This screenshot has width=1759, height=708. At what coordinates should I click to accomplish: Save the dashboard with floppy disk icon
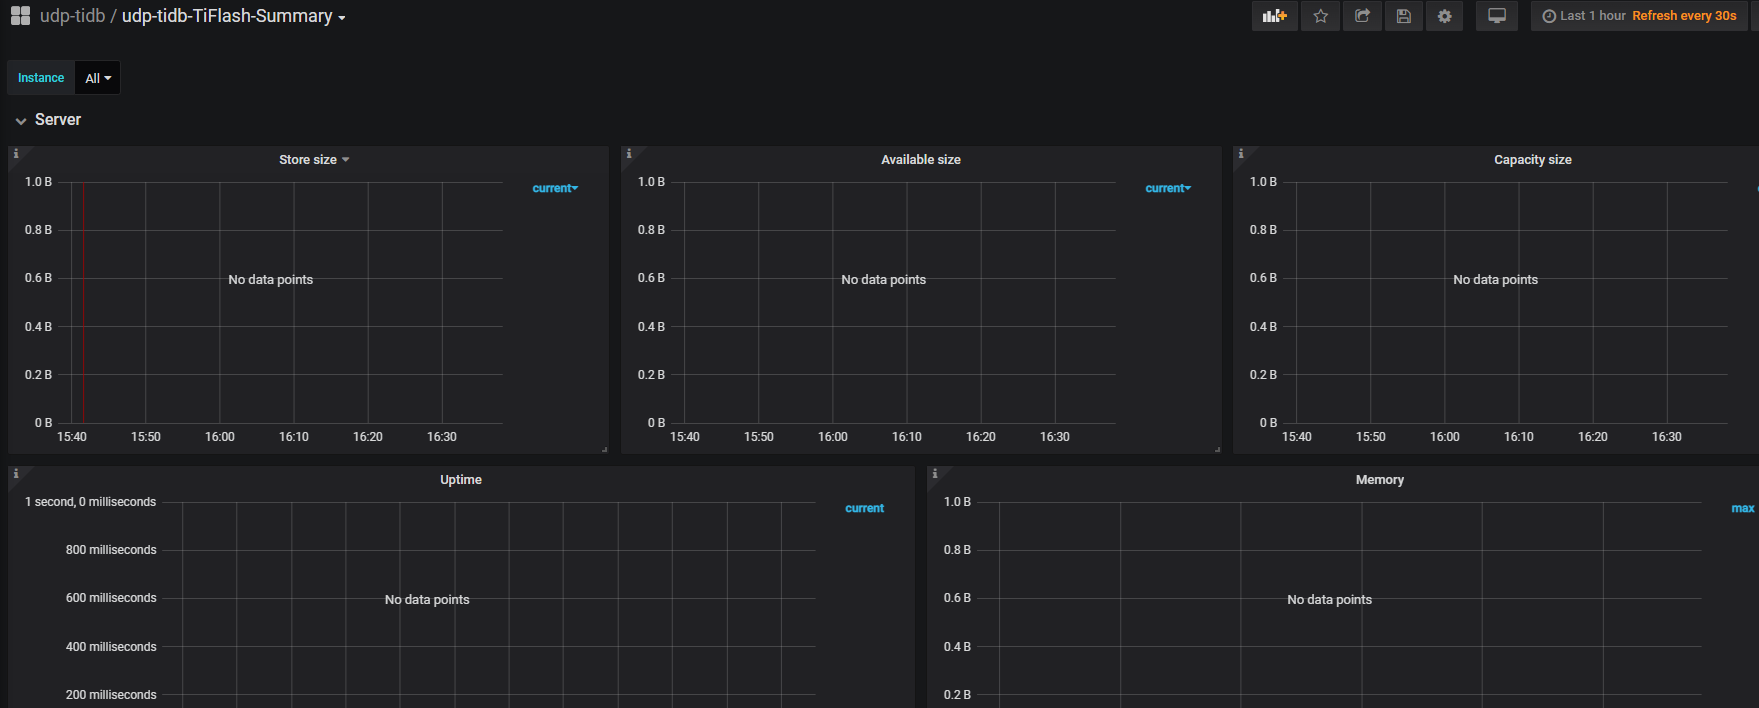coord(1403,16)
